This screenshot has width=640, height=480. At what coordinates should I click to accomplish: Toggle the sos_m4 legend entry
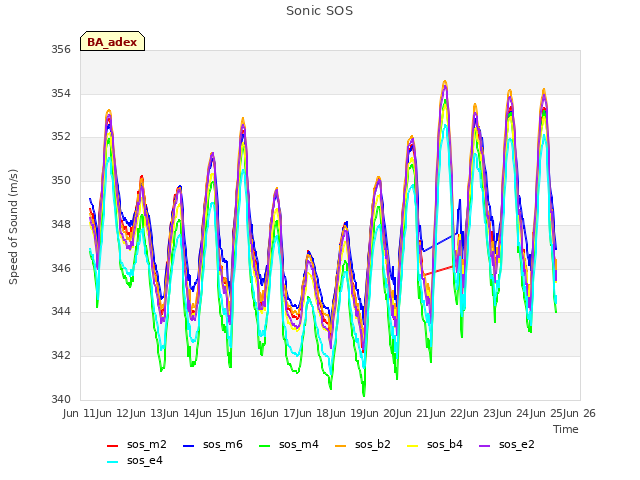point(289,444)
